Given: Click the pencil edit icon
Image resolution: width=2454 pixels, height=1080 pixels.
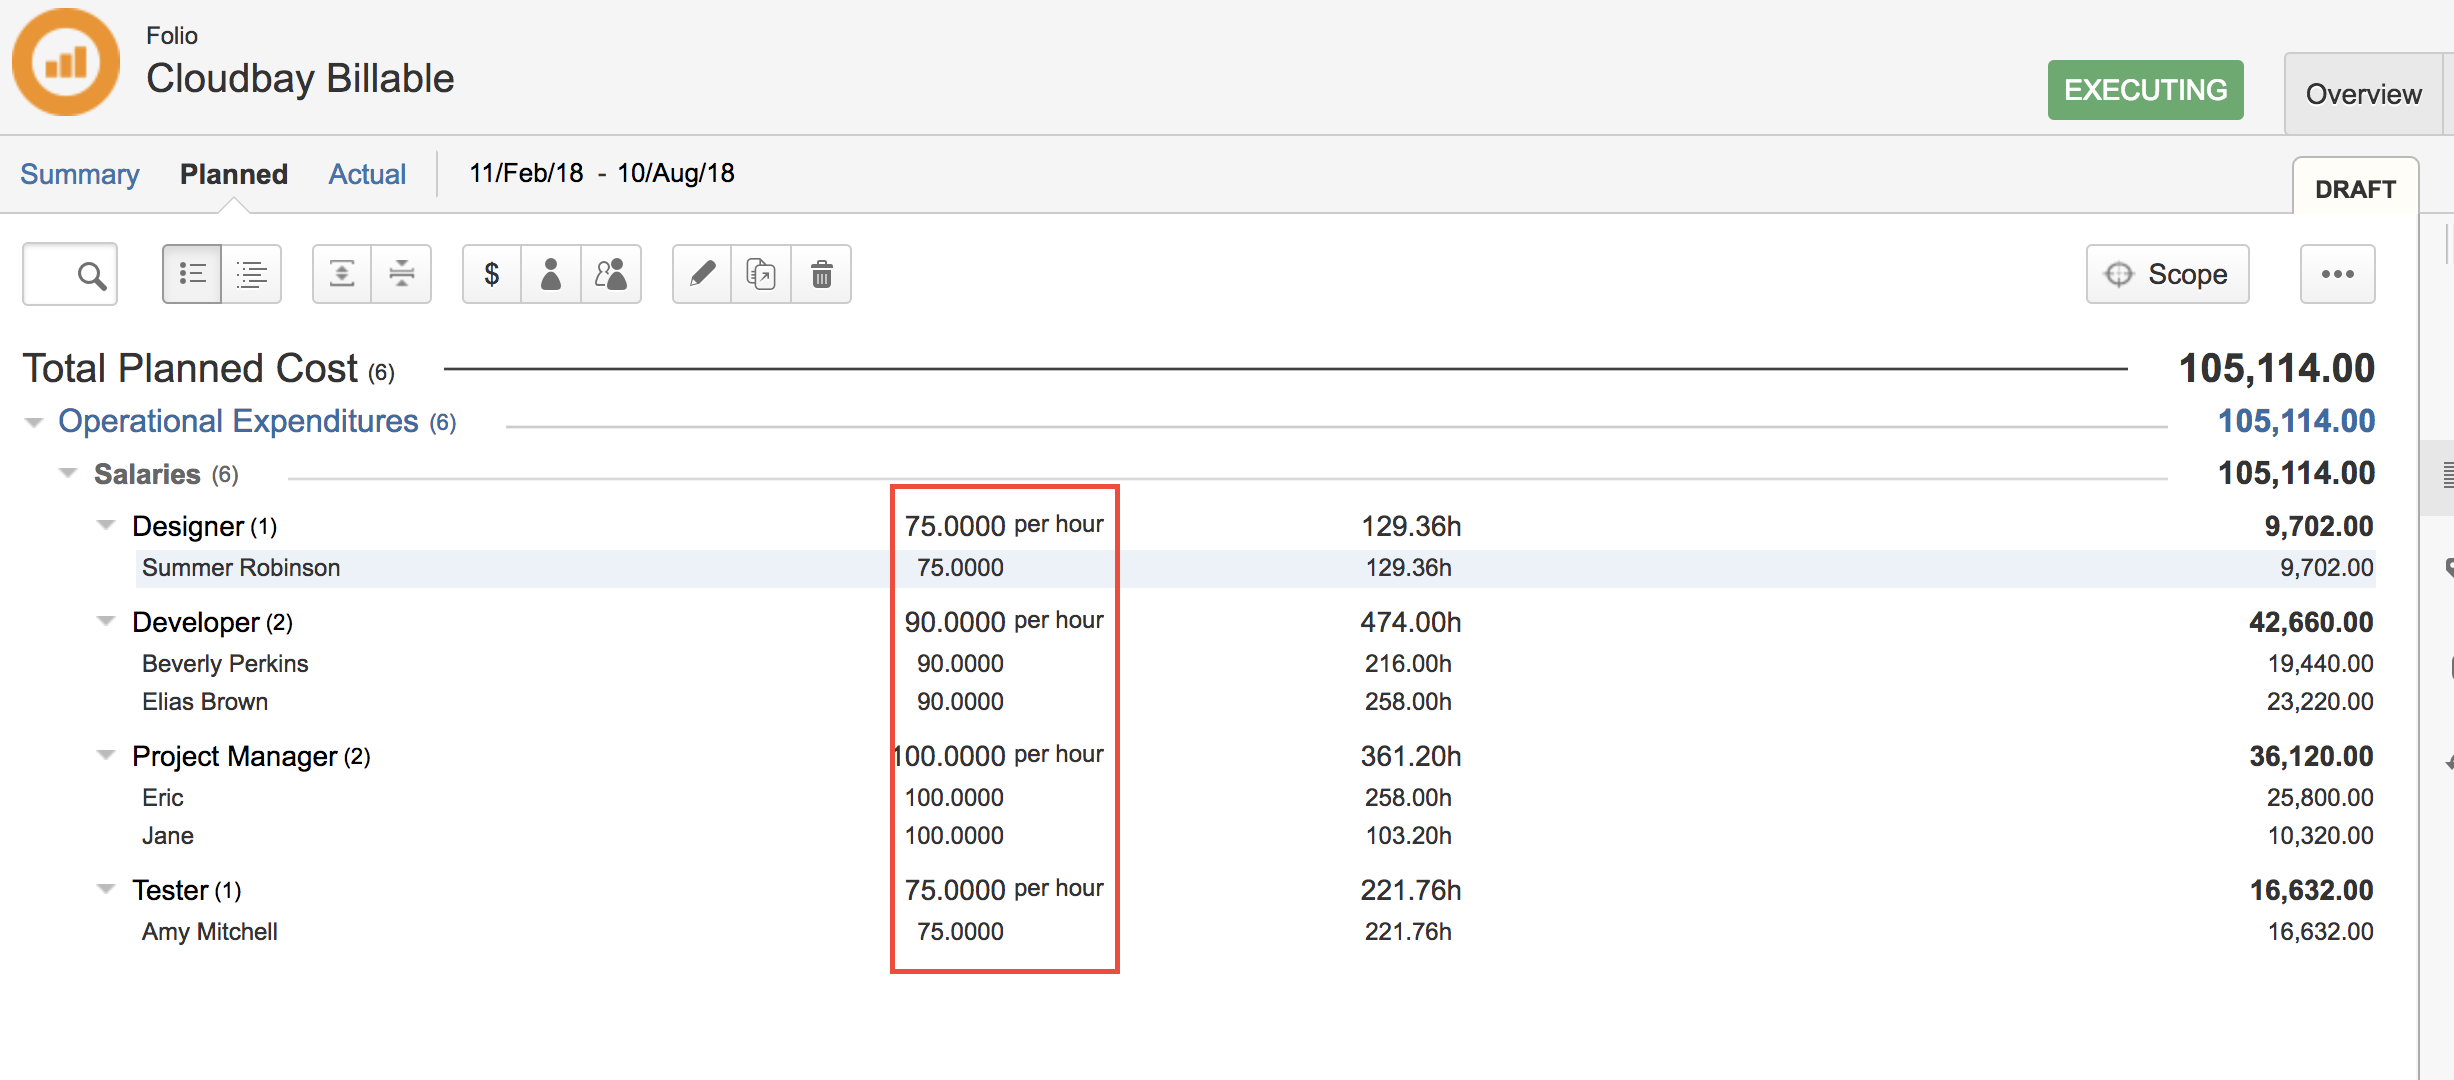Looking at the screenshot, I should [702, 274].
